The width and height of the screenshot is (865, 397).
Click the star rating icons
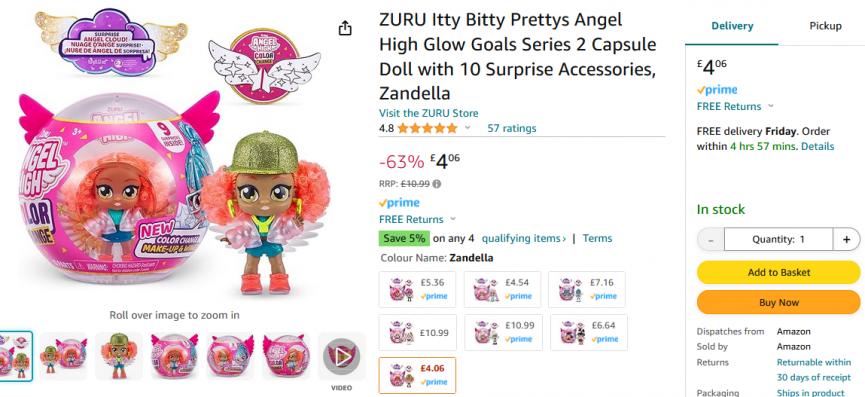coord(427,128)
